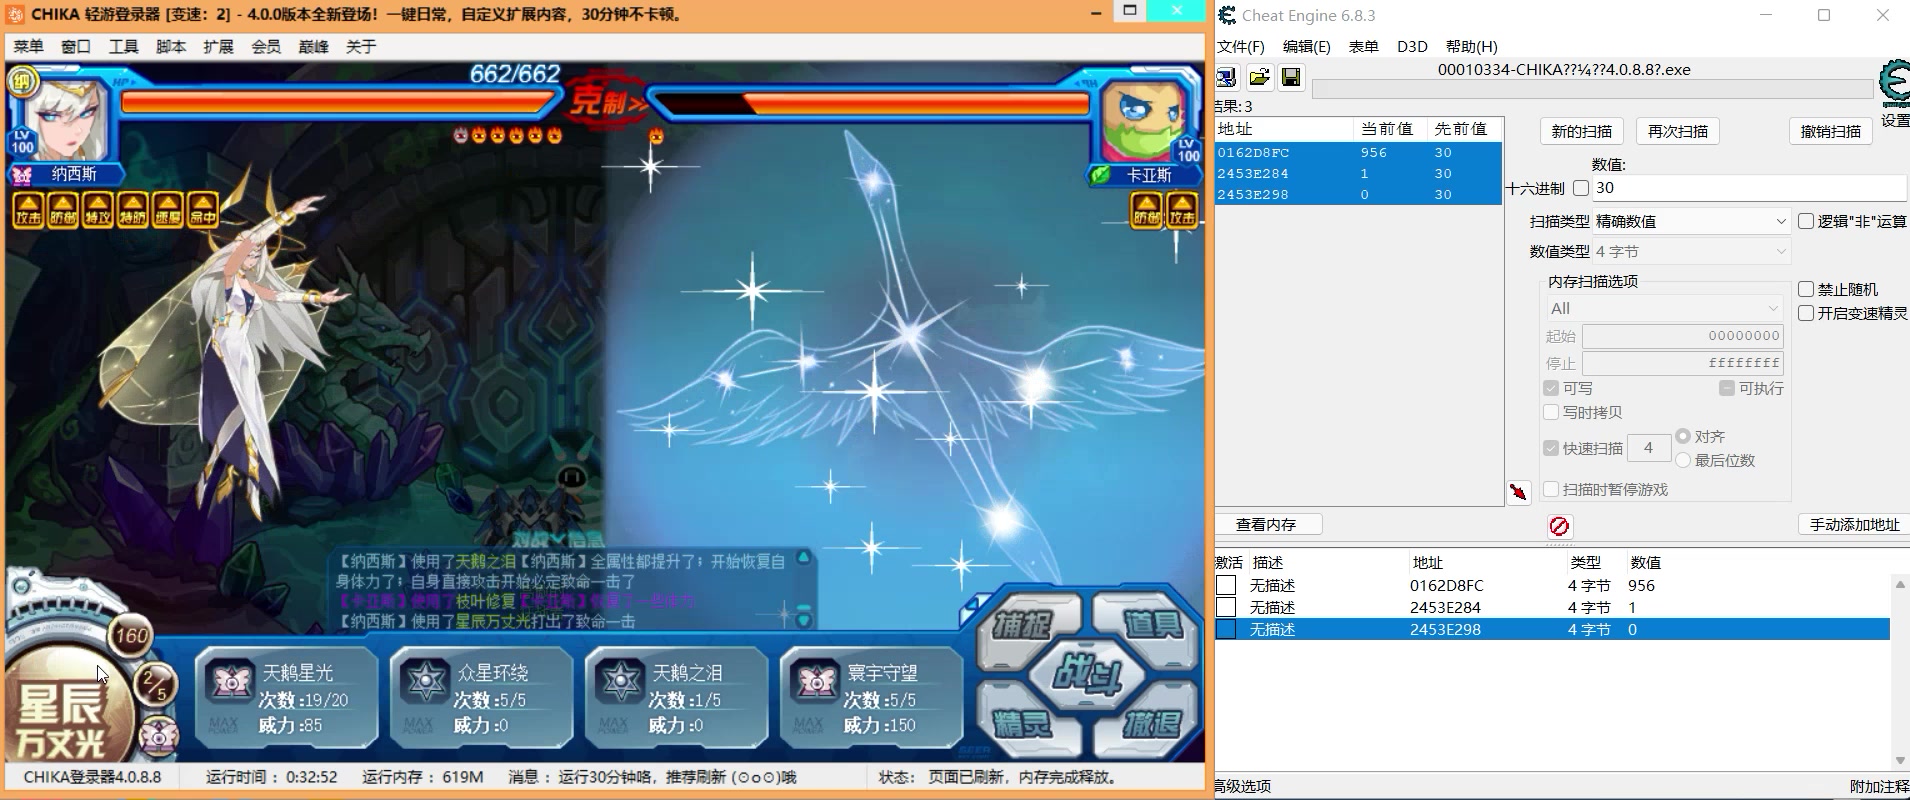Click the 撤销扫描 button

coord(1830,131)
